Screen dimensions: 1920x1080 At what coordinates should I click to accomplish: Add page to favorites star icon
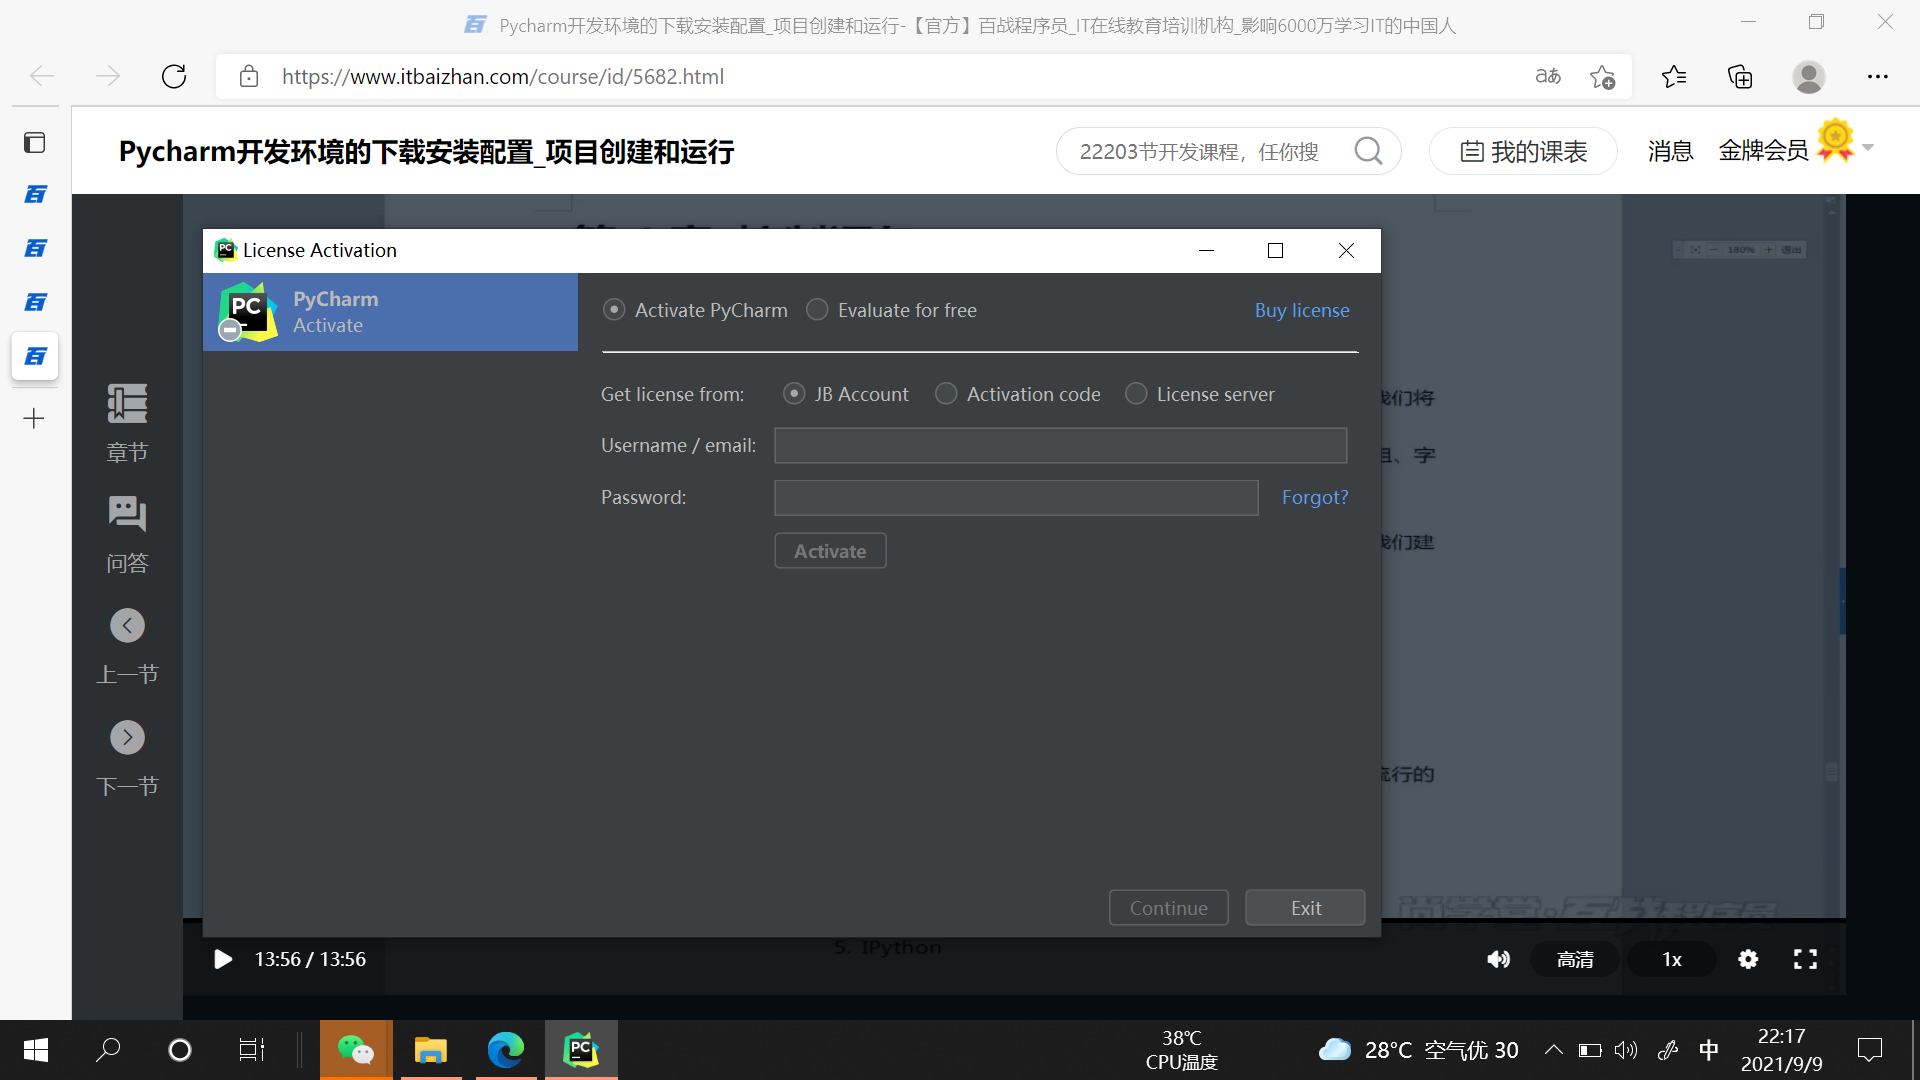tap(1602, 76)
